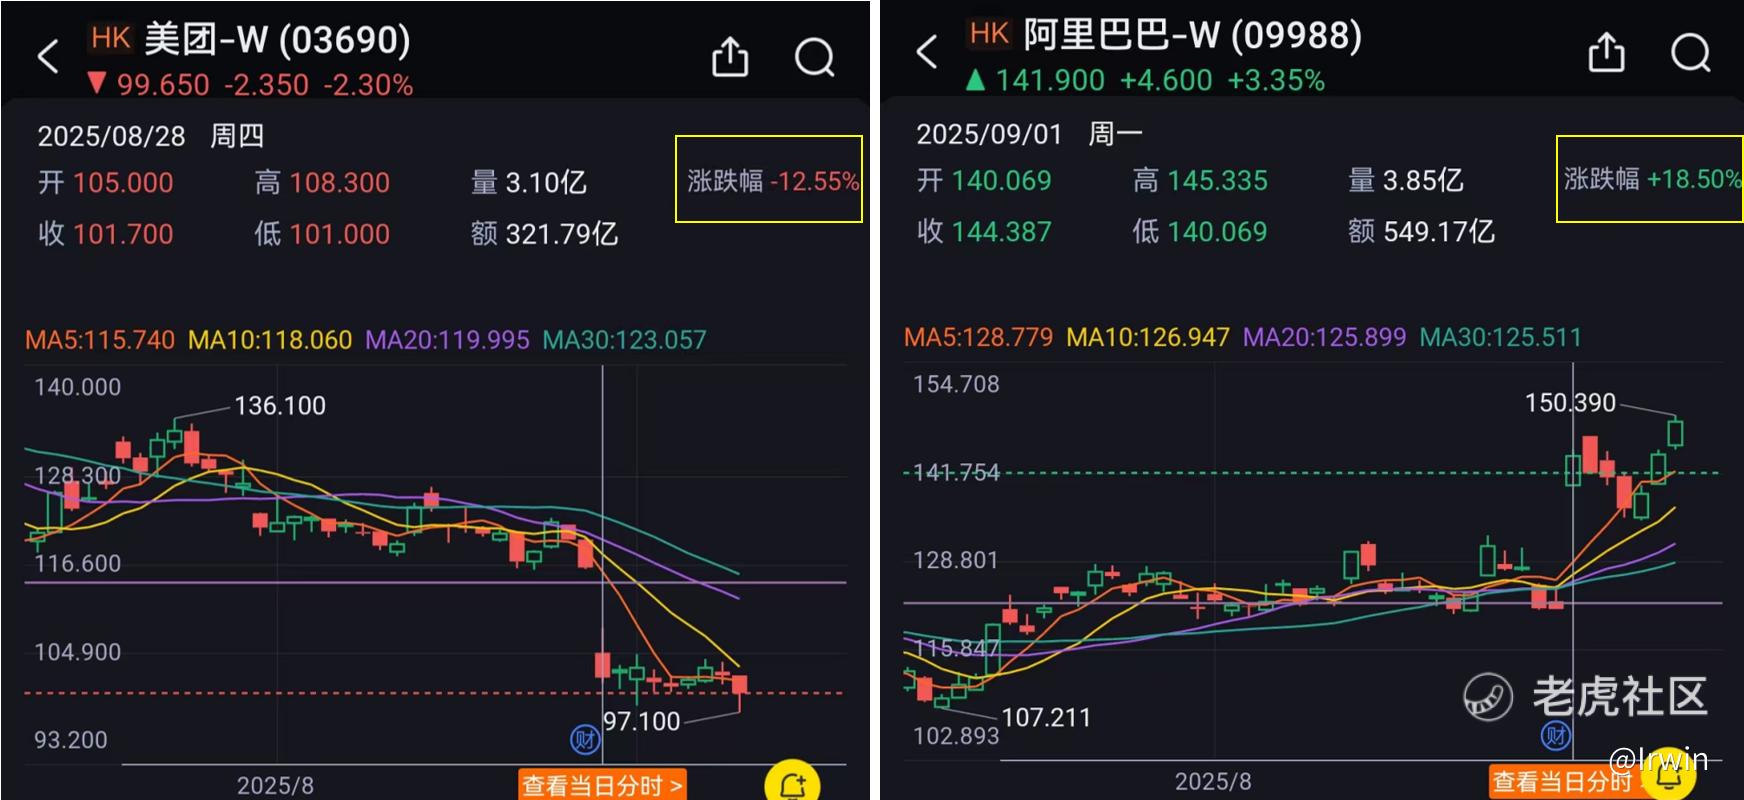Tap the 财 earnings marker on 阿里巴巴 chart

click(1556, 737)
